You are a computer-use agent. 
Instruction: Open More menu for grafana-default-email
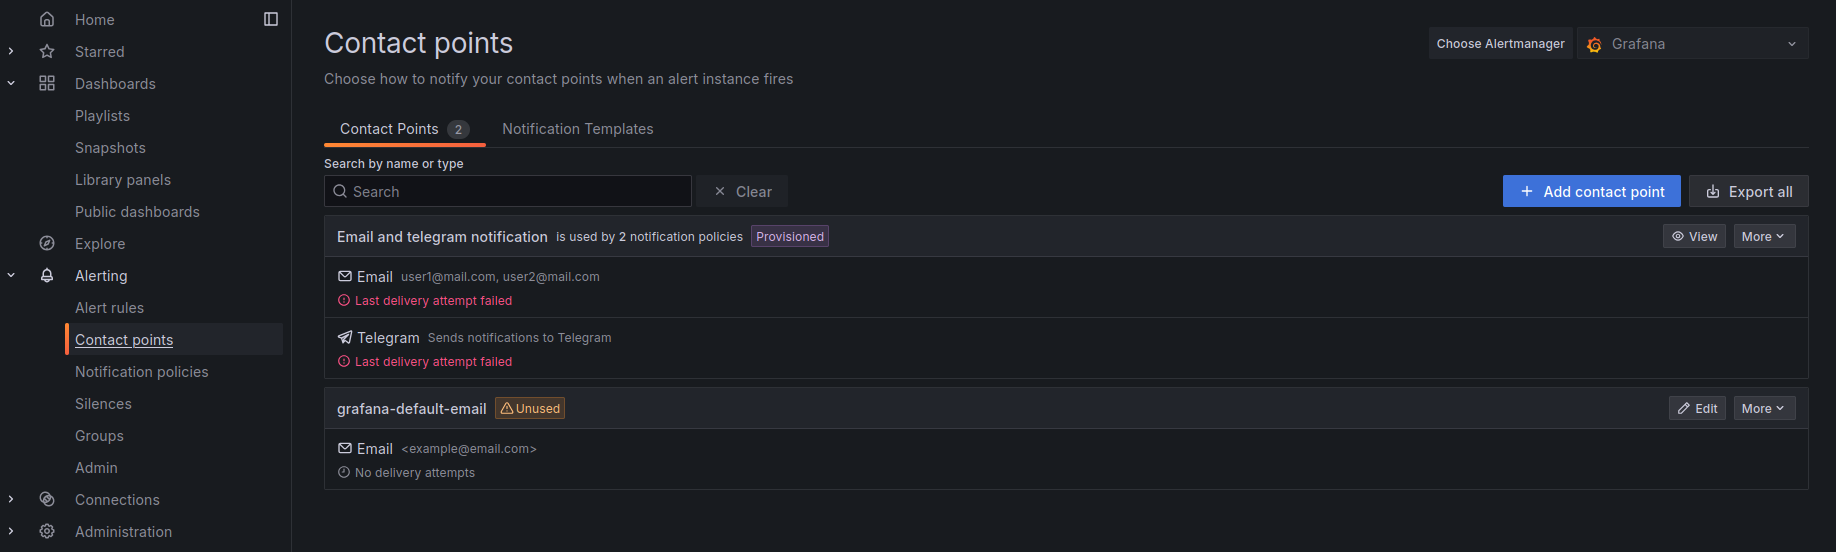coord(1764,408)
